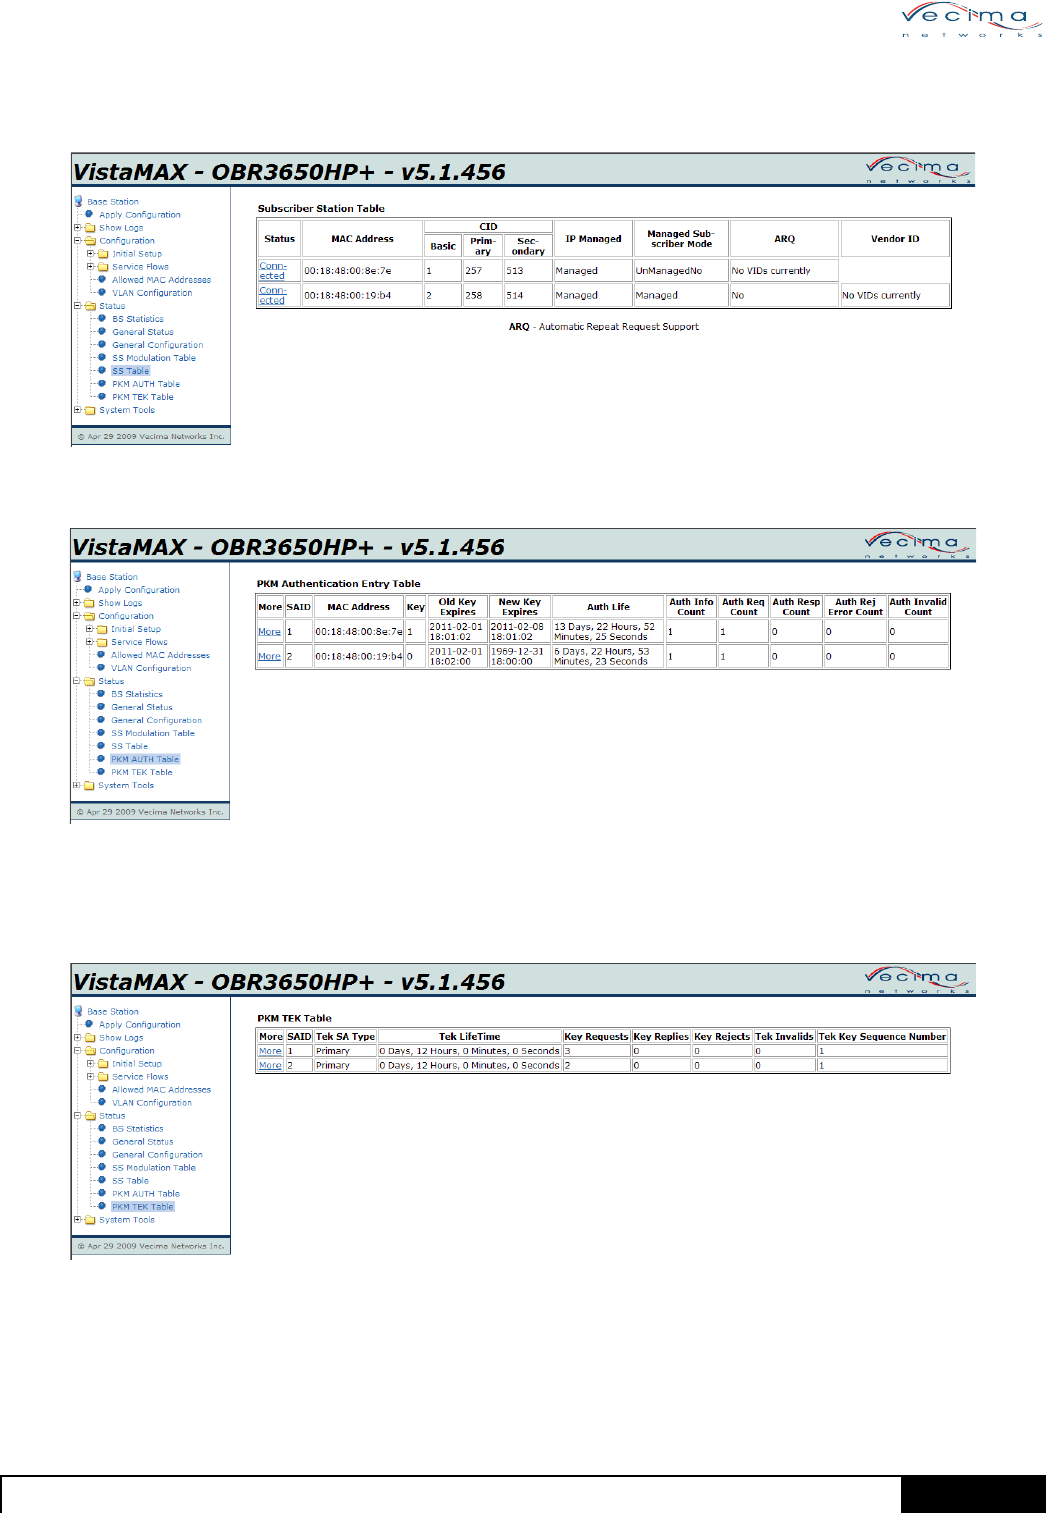Screen dimensions: 1046x1514
Task: Click Base Station icon on PKM Authentication Entry page
Action: pos(77,576)
